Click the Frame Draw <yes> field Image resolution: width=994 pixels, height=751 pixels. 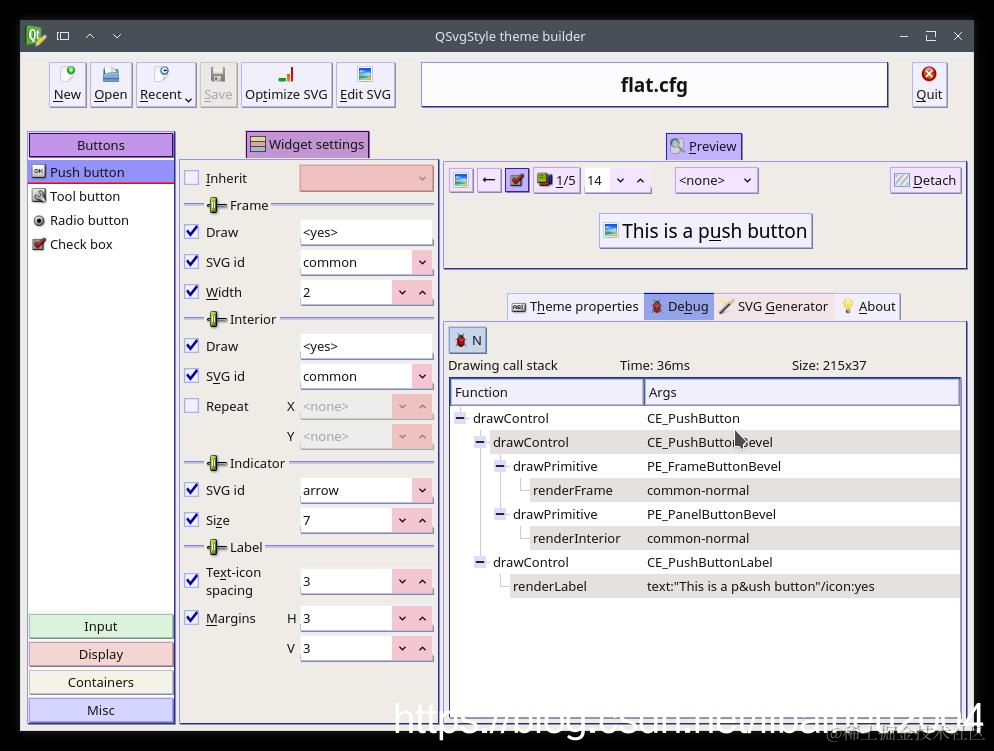pyautogui.click(x=366, y=233)
